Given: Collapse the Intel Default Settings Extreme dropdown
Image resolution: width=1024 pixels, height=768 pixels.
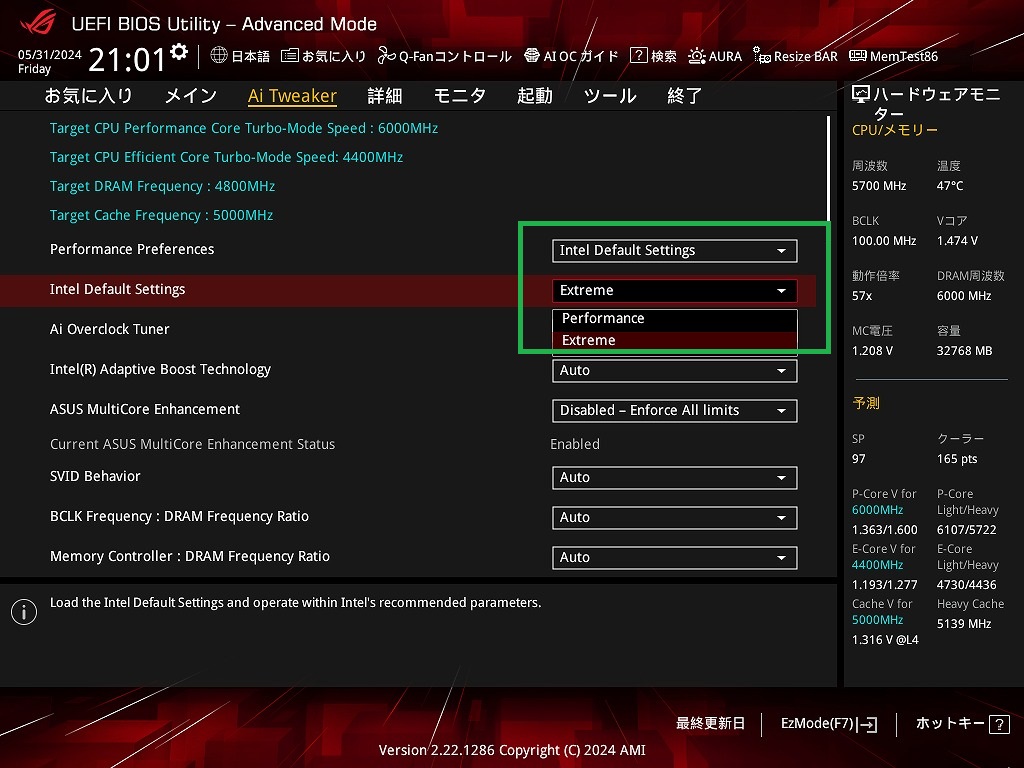Looking at the screenshot, I should click(675, 291).
